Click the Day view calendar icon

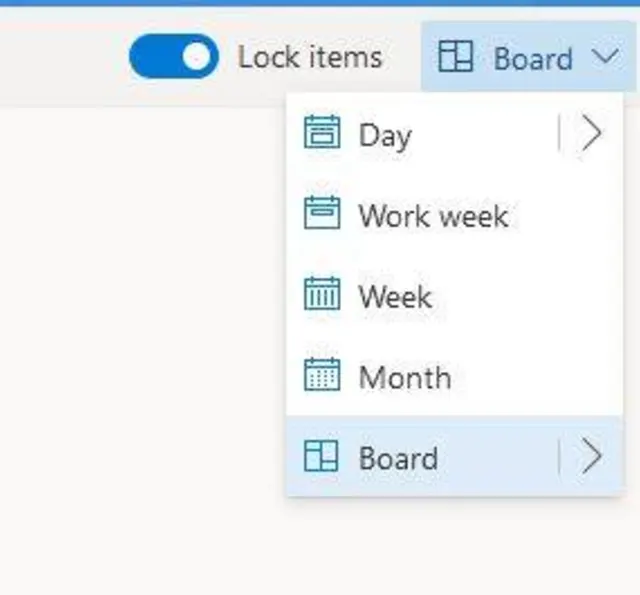(x=322, y=135)
